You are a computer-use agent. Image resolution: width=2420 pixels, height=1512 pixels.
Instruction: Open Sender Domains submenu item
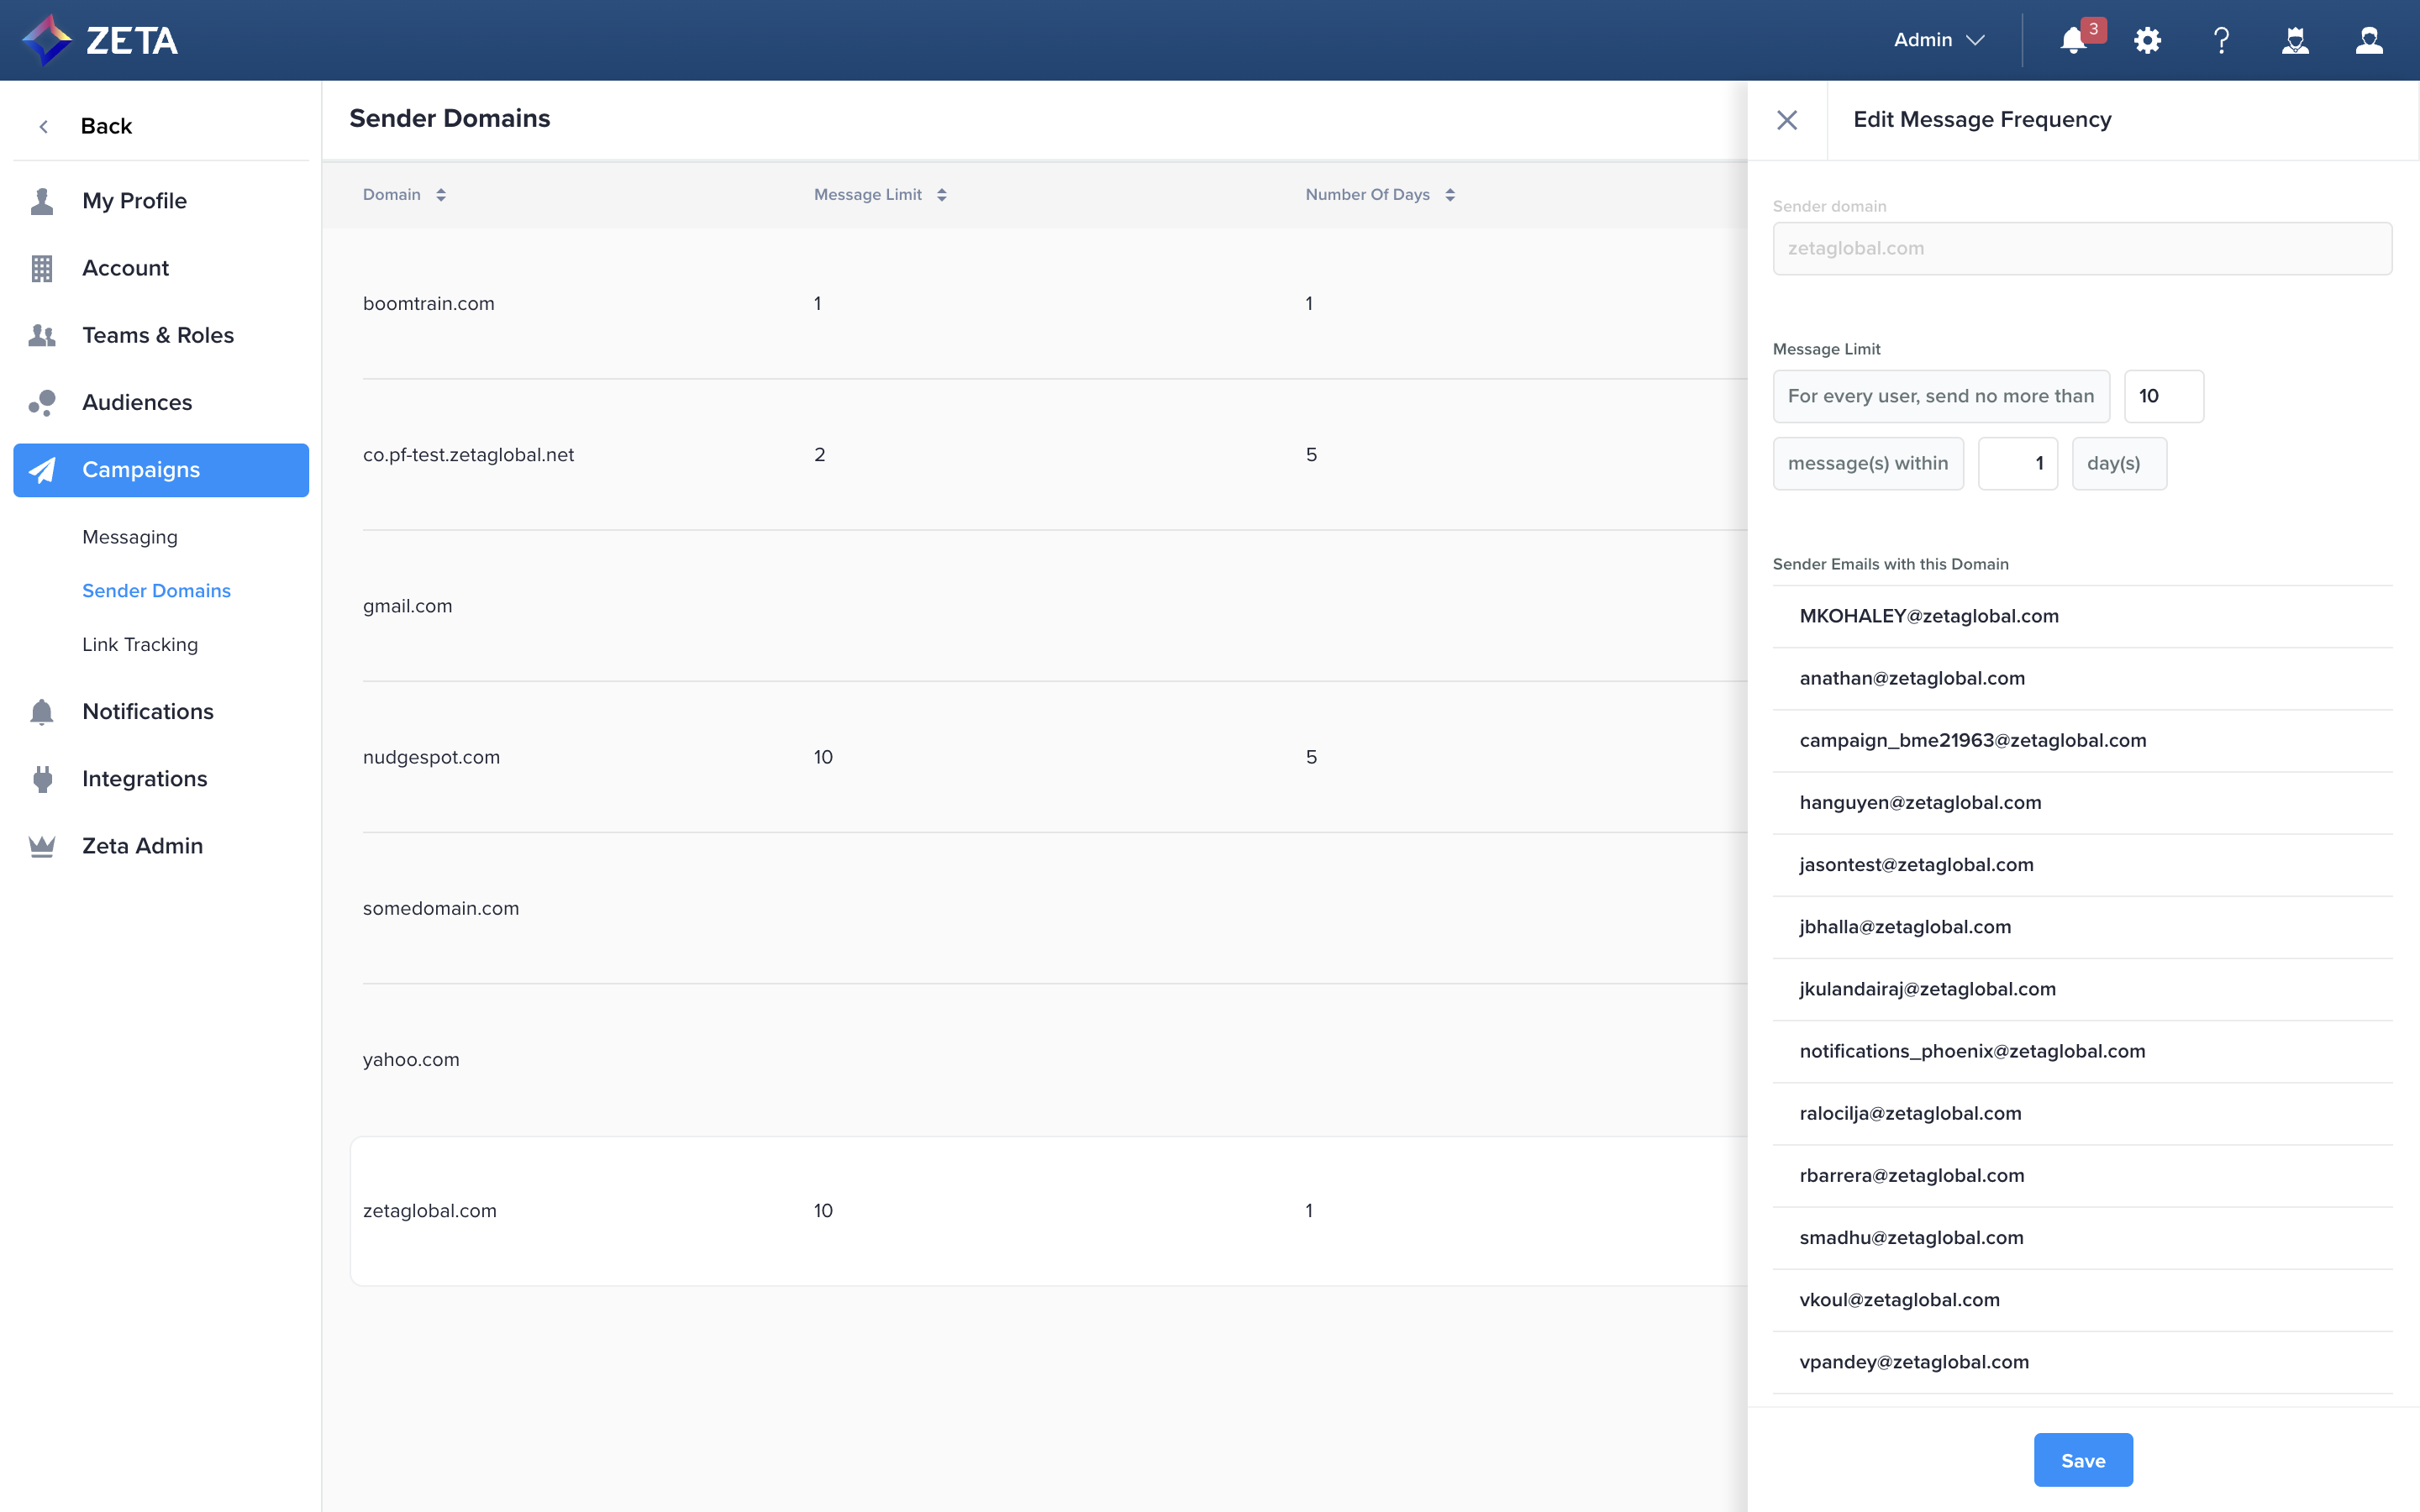pos(156,591)
